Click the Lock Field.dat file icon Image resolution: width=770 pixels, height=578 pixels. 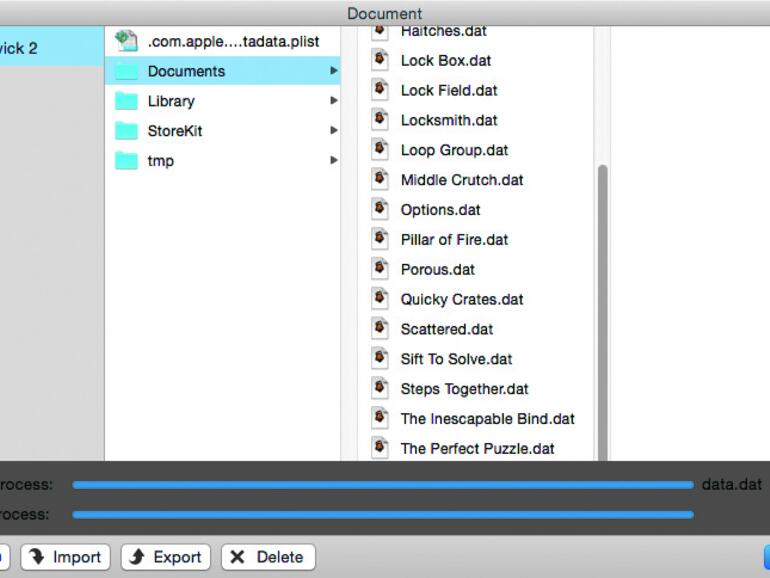(380, 90)
